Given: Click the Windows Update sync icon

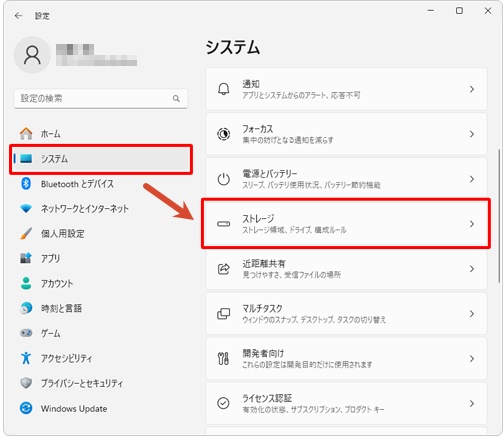Looking at the screenshot, I should pos(26,408).
